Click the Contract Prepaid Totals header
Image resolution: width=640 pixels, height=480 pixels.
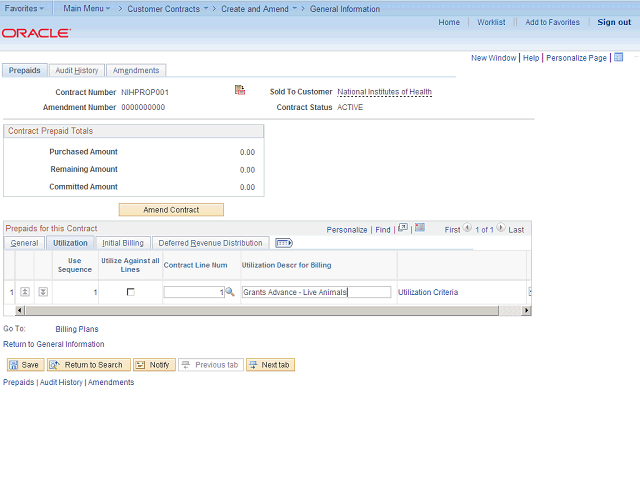[133, 131]
